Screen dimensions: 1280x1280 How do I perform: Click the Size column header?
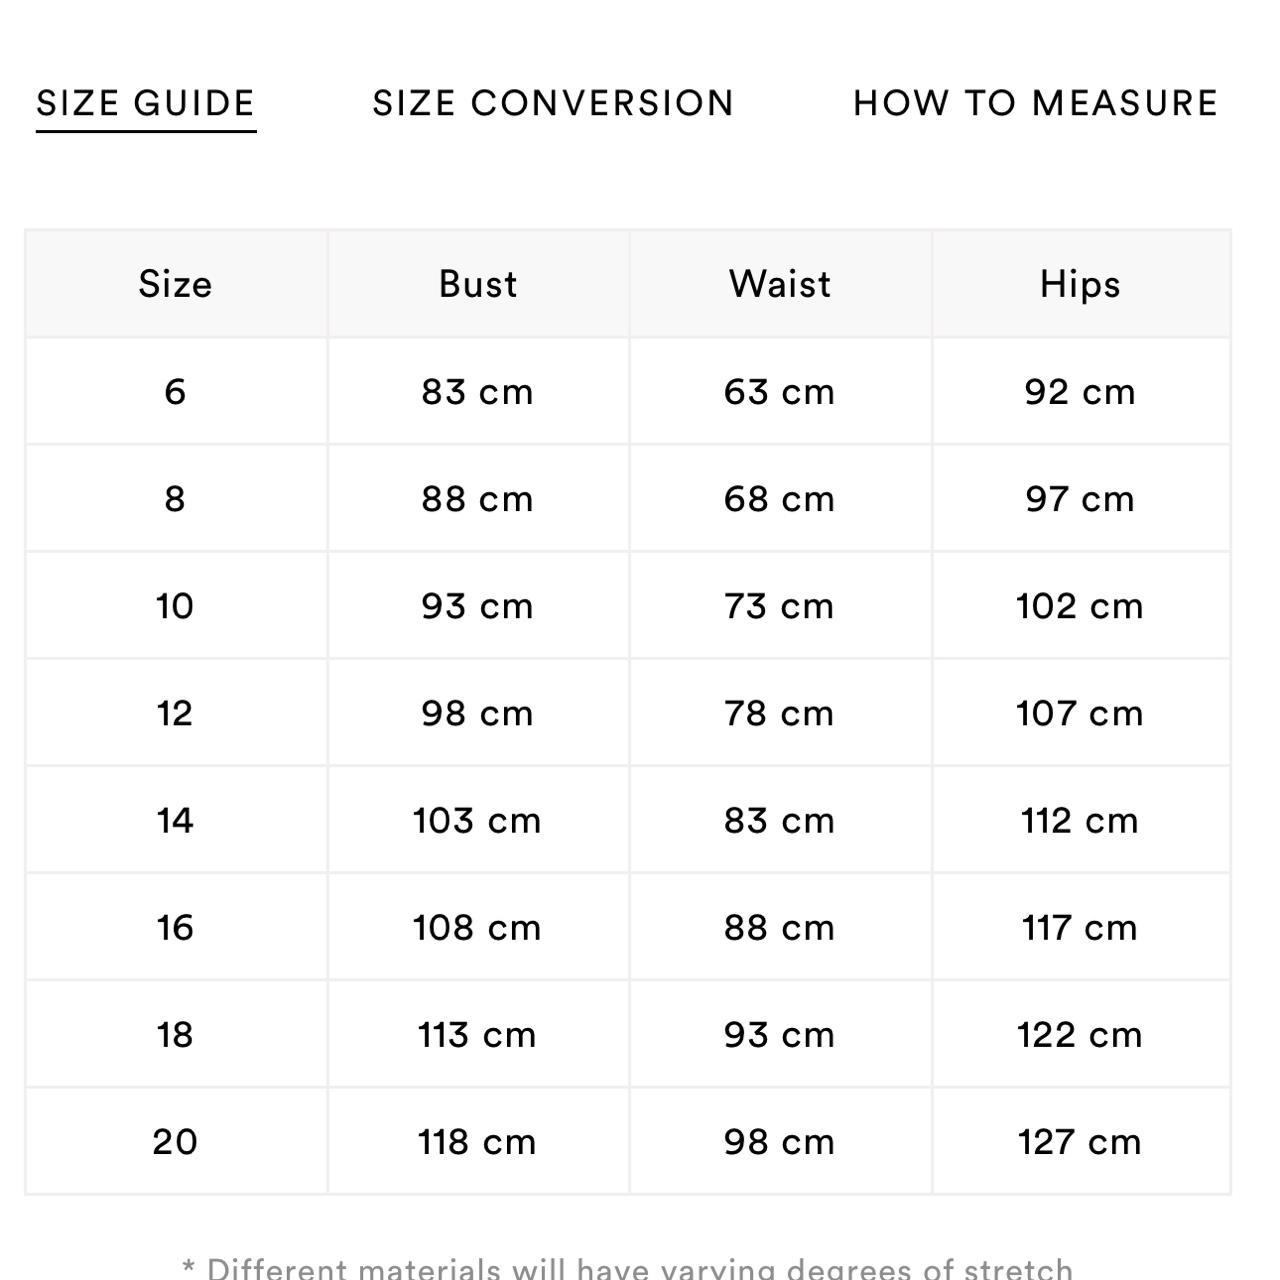pyautogui.click(x=175, y=284)
